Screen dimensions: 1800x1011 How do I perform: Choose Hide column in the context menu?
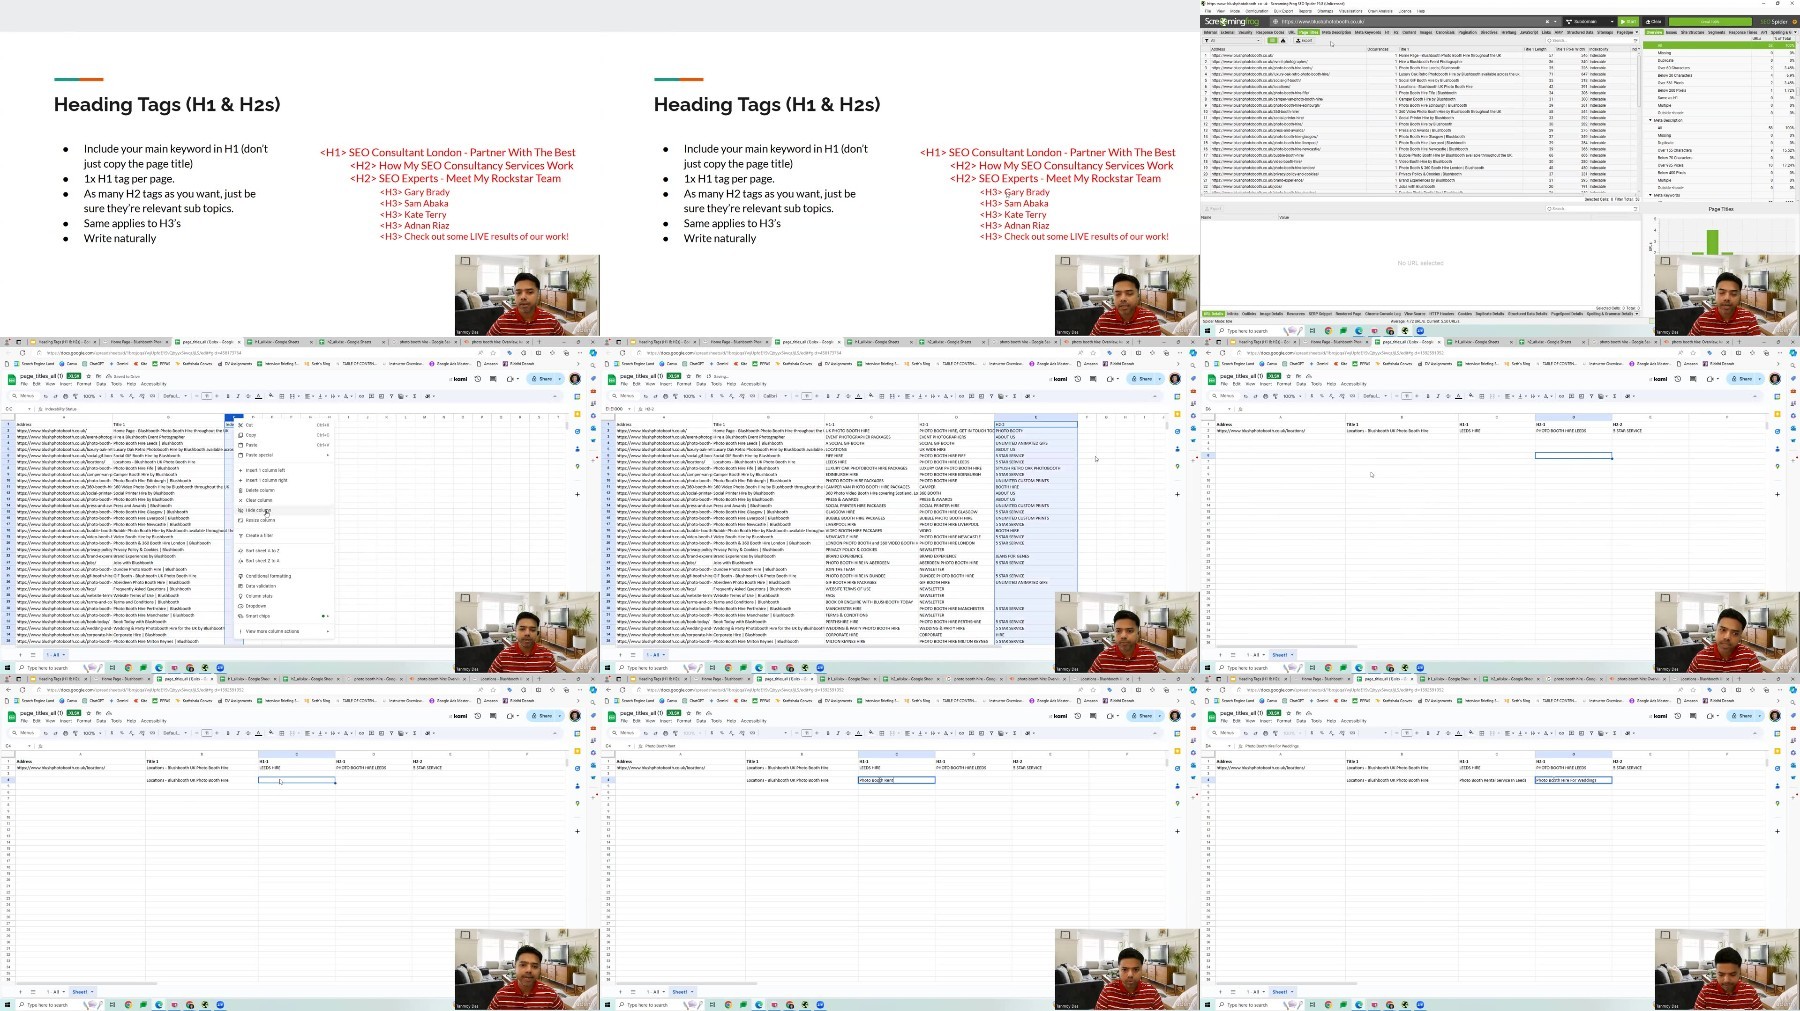tap(284, 510)
